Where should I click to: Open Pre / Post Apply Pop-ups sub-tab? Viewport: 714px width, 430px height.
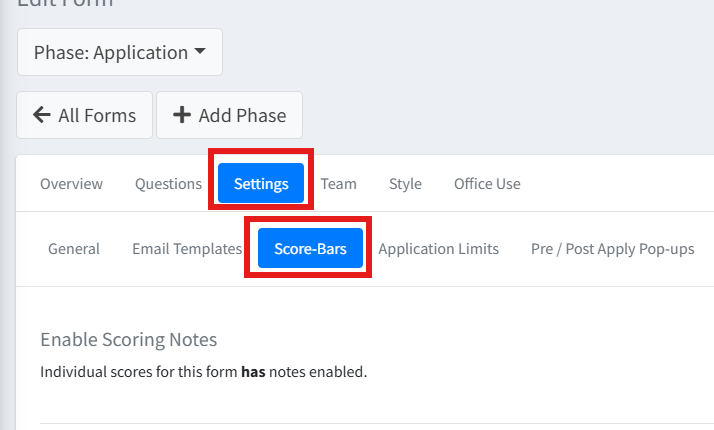pos(612,249)
